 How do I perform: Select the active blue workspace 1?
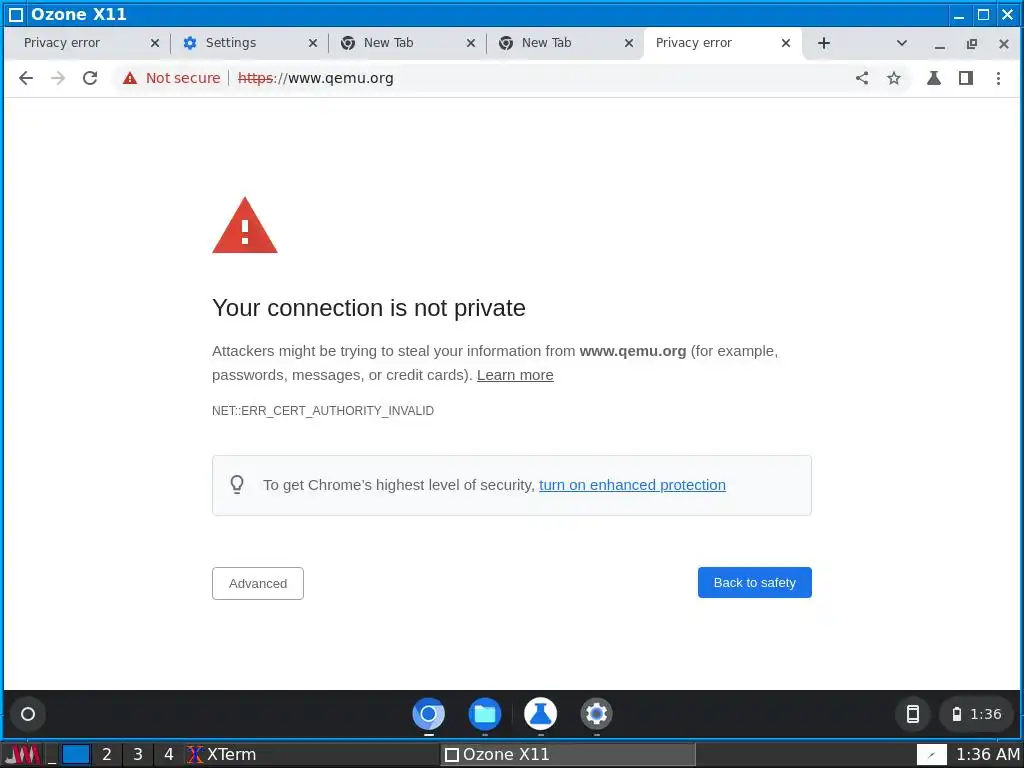(x=76, y=755)
